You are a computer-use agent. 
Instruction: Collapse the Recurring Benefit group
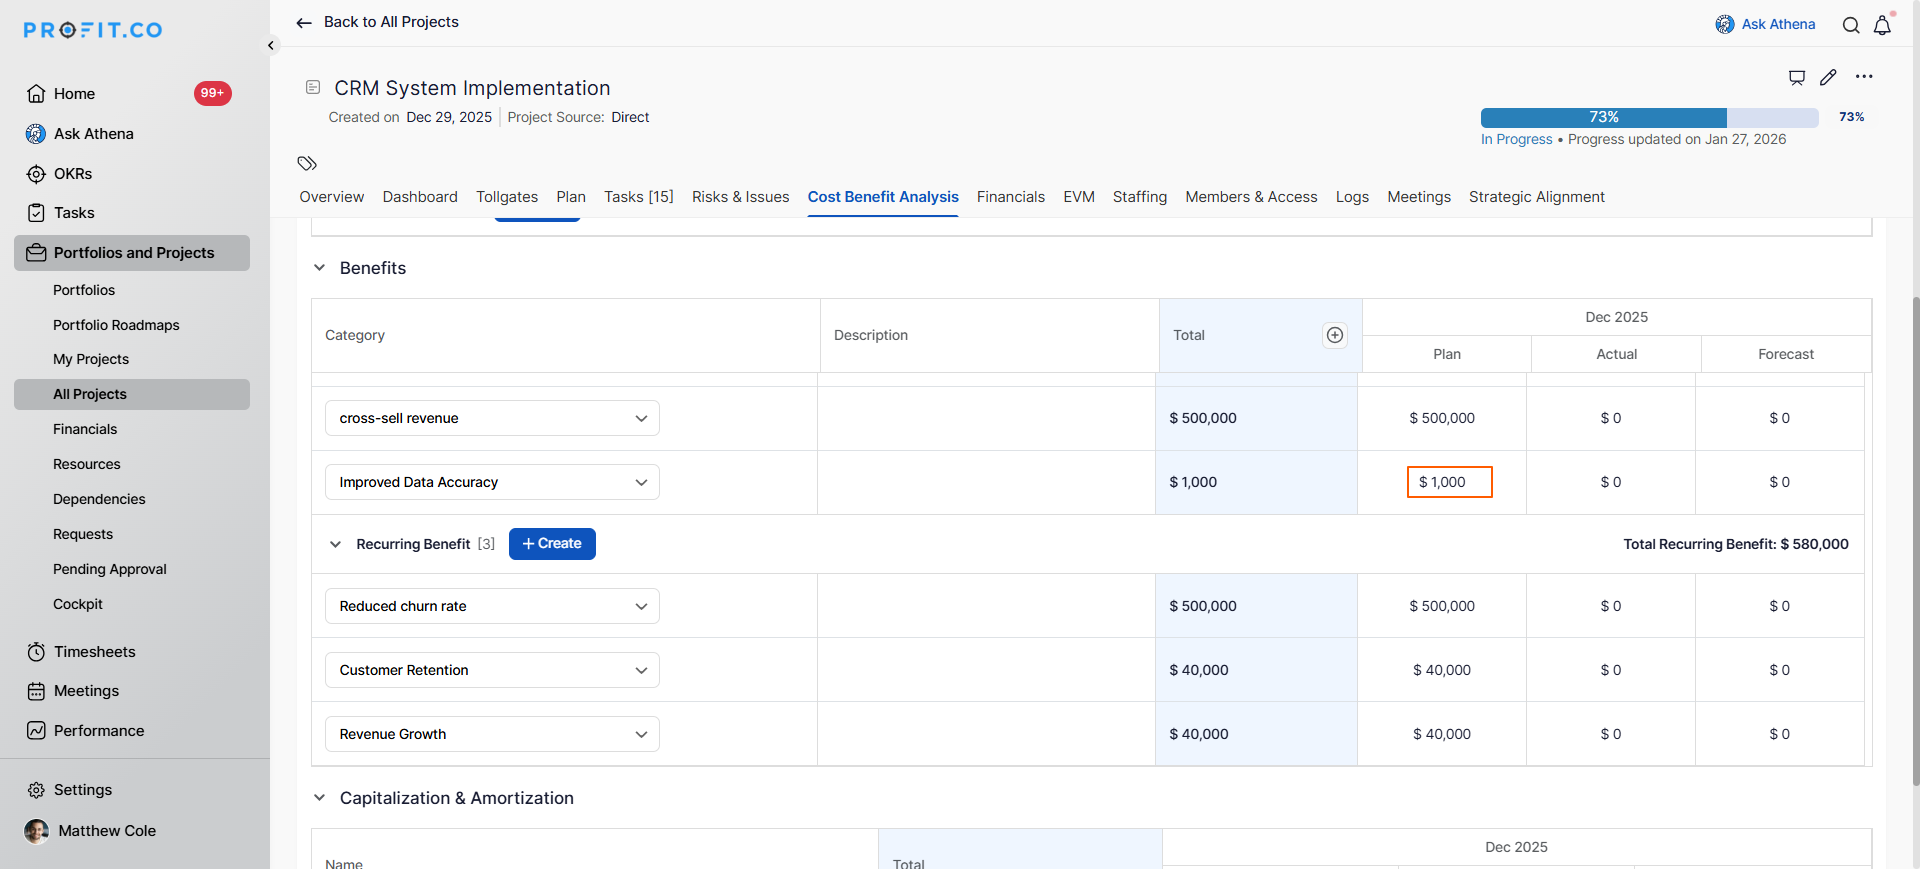335,544
